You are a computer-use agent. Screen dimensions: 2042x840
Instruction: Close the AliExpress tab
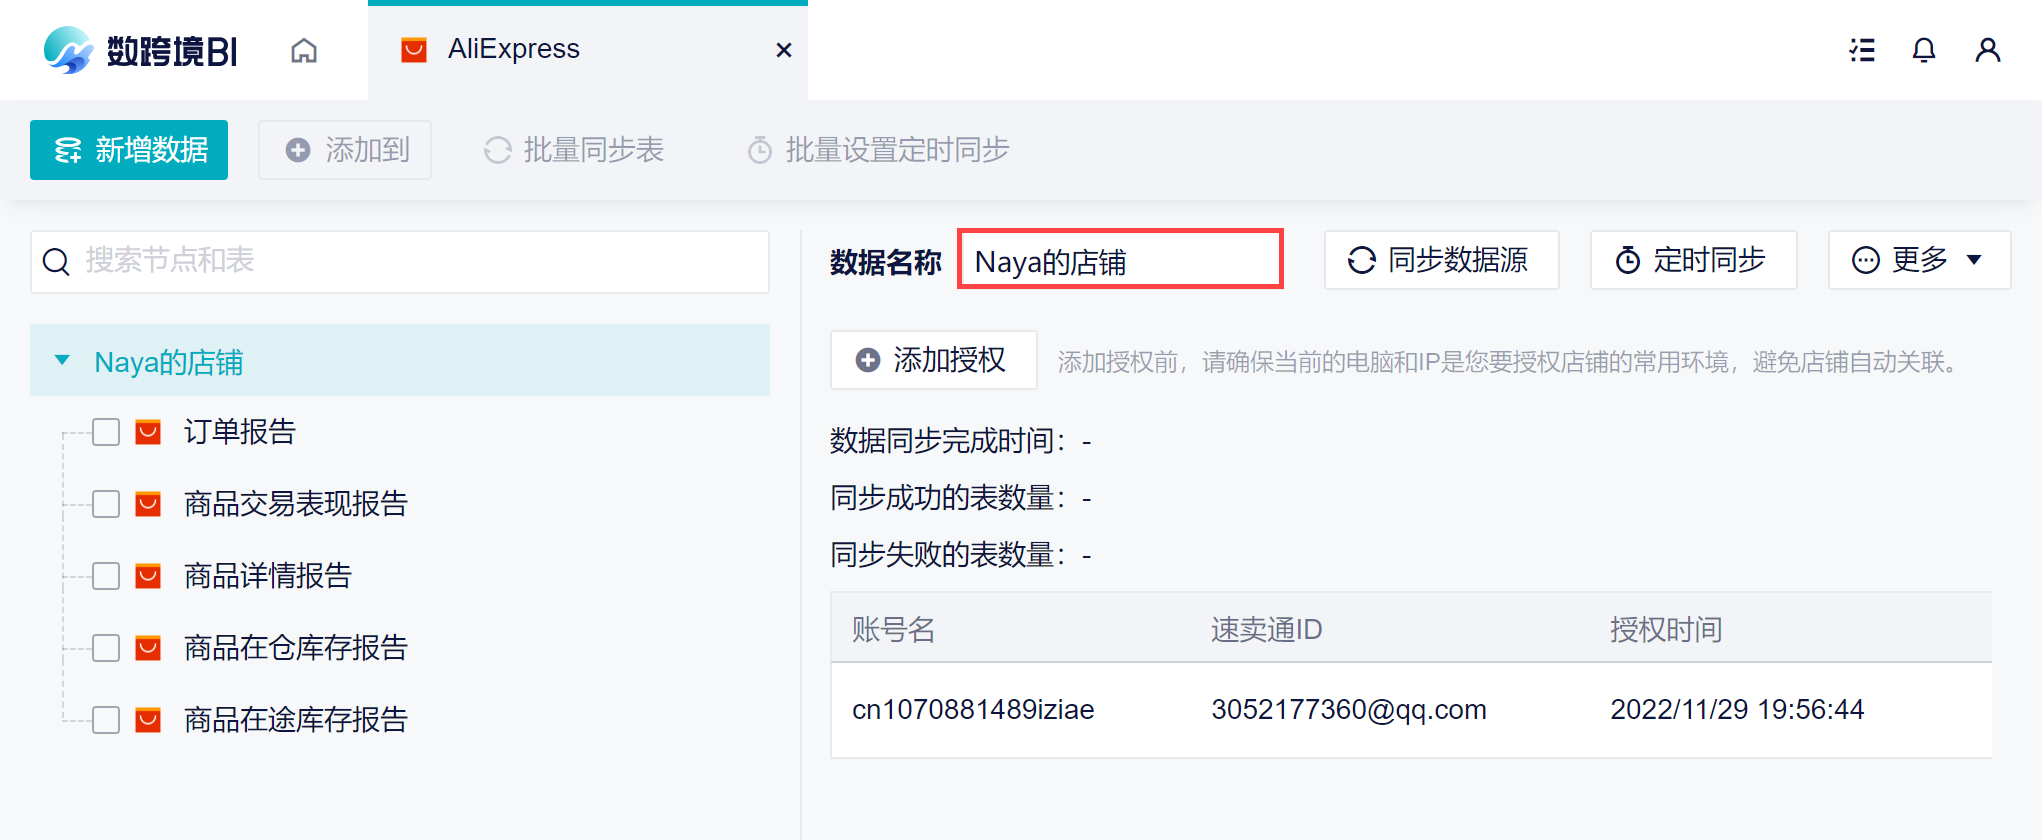[784, 50]
